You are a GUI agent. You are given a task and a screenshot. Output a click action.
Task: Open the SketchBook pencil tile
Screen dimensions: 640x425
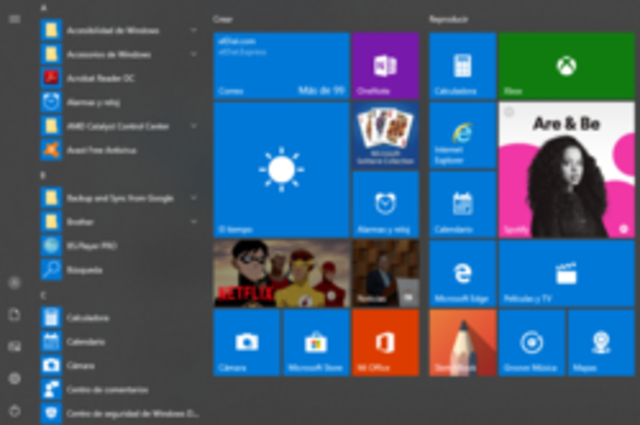click(462, 343)
